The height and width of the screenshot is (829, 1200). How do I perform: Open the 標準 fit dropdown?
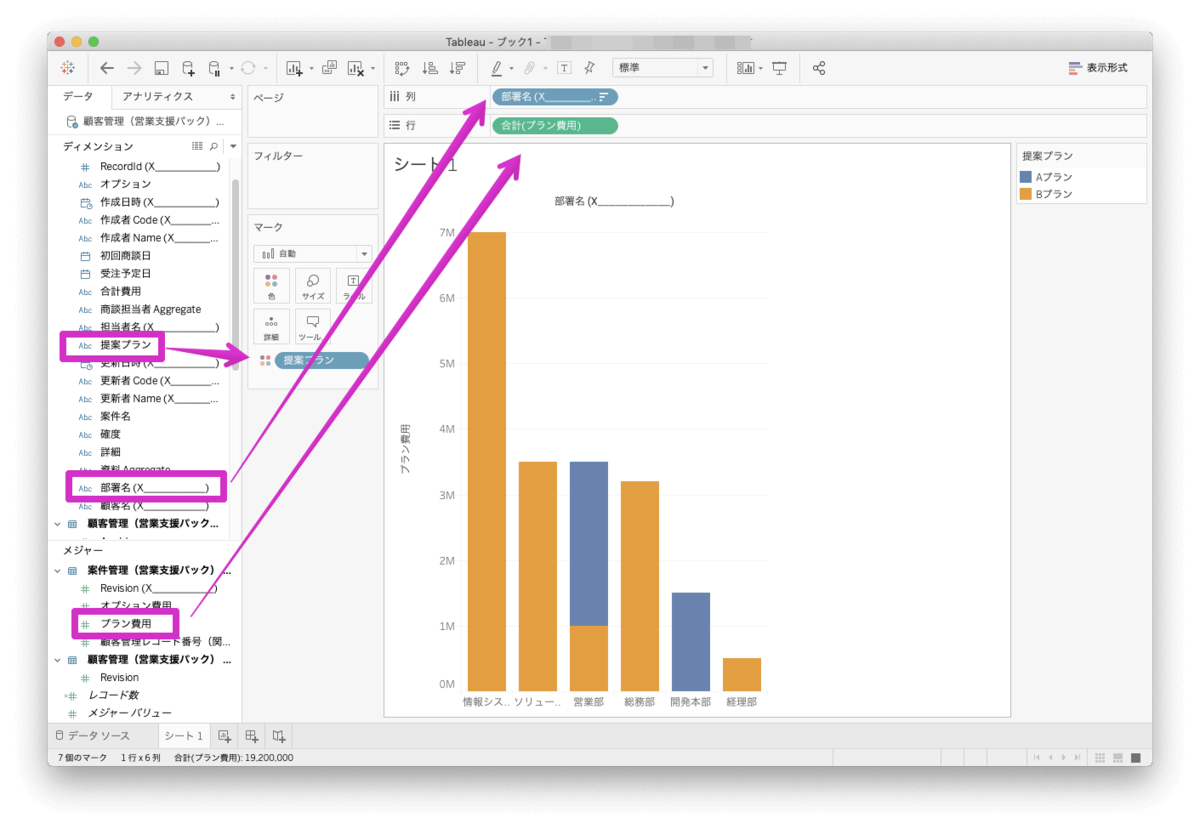(662, 68)
